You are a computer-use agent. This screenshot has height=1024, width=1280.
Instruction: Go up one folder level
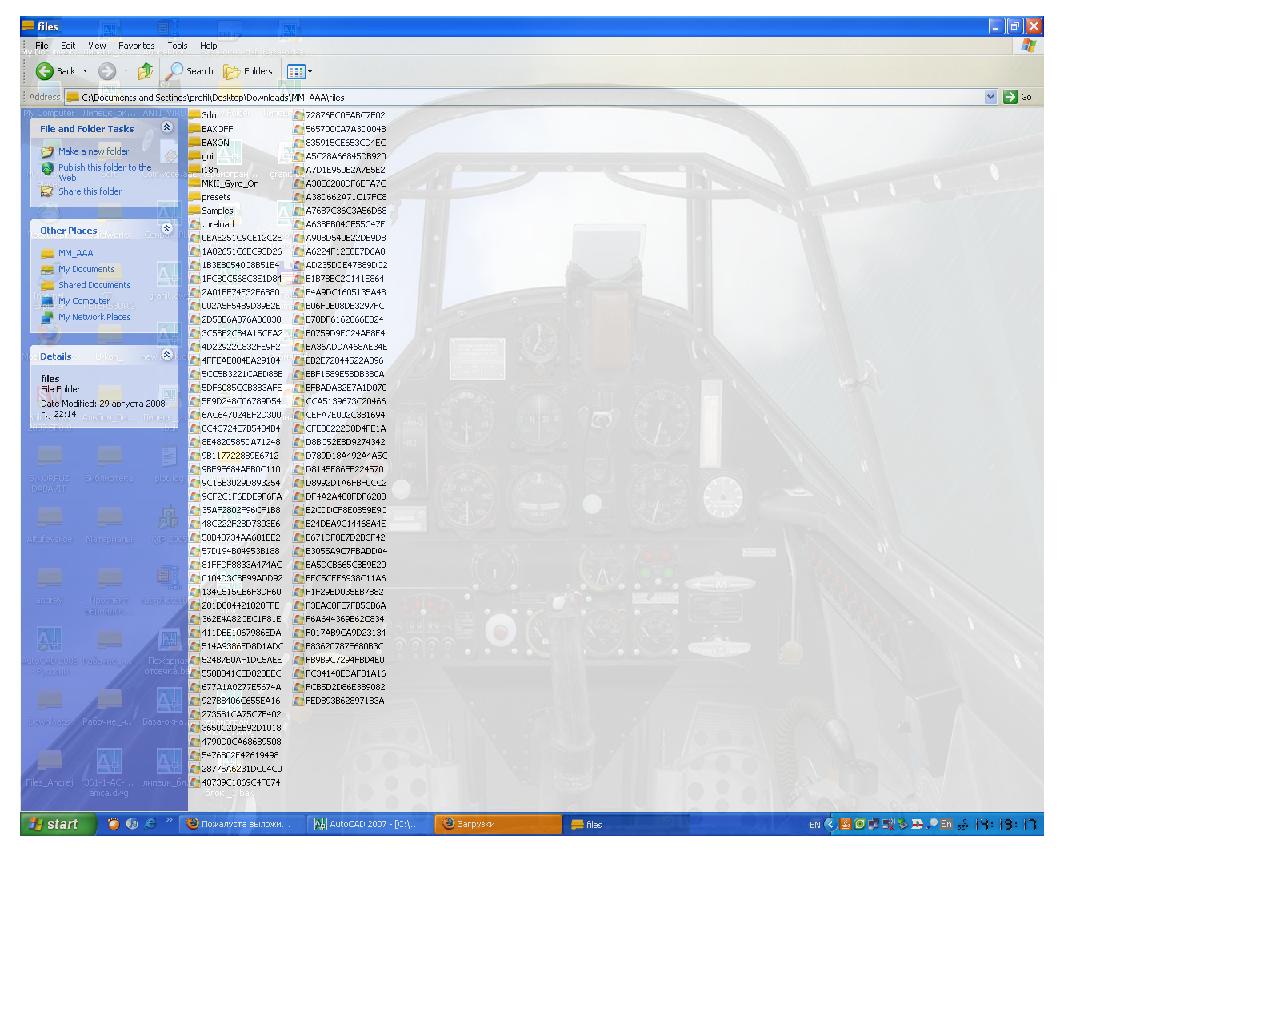(x=146, y=71)
